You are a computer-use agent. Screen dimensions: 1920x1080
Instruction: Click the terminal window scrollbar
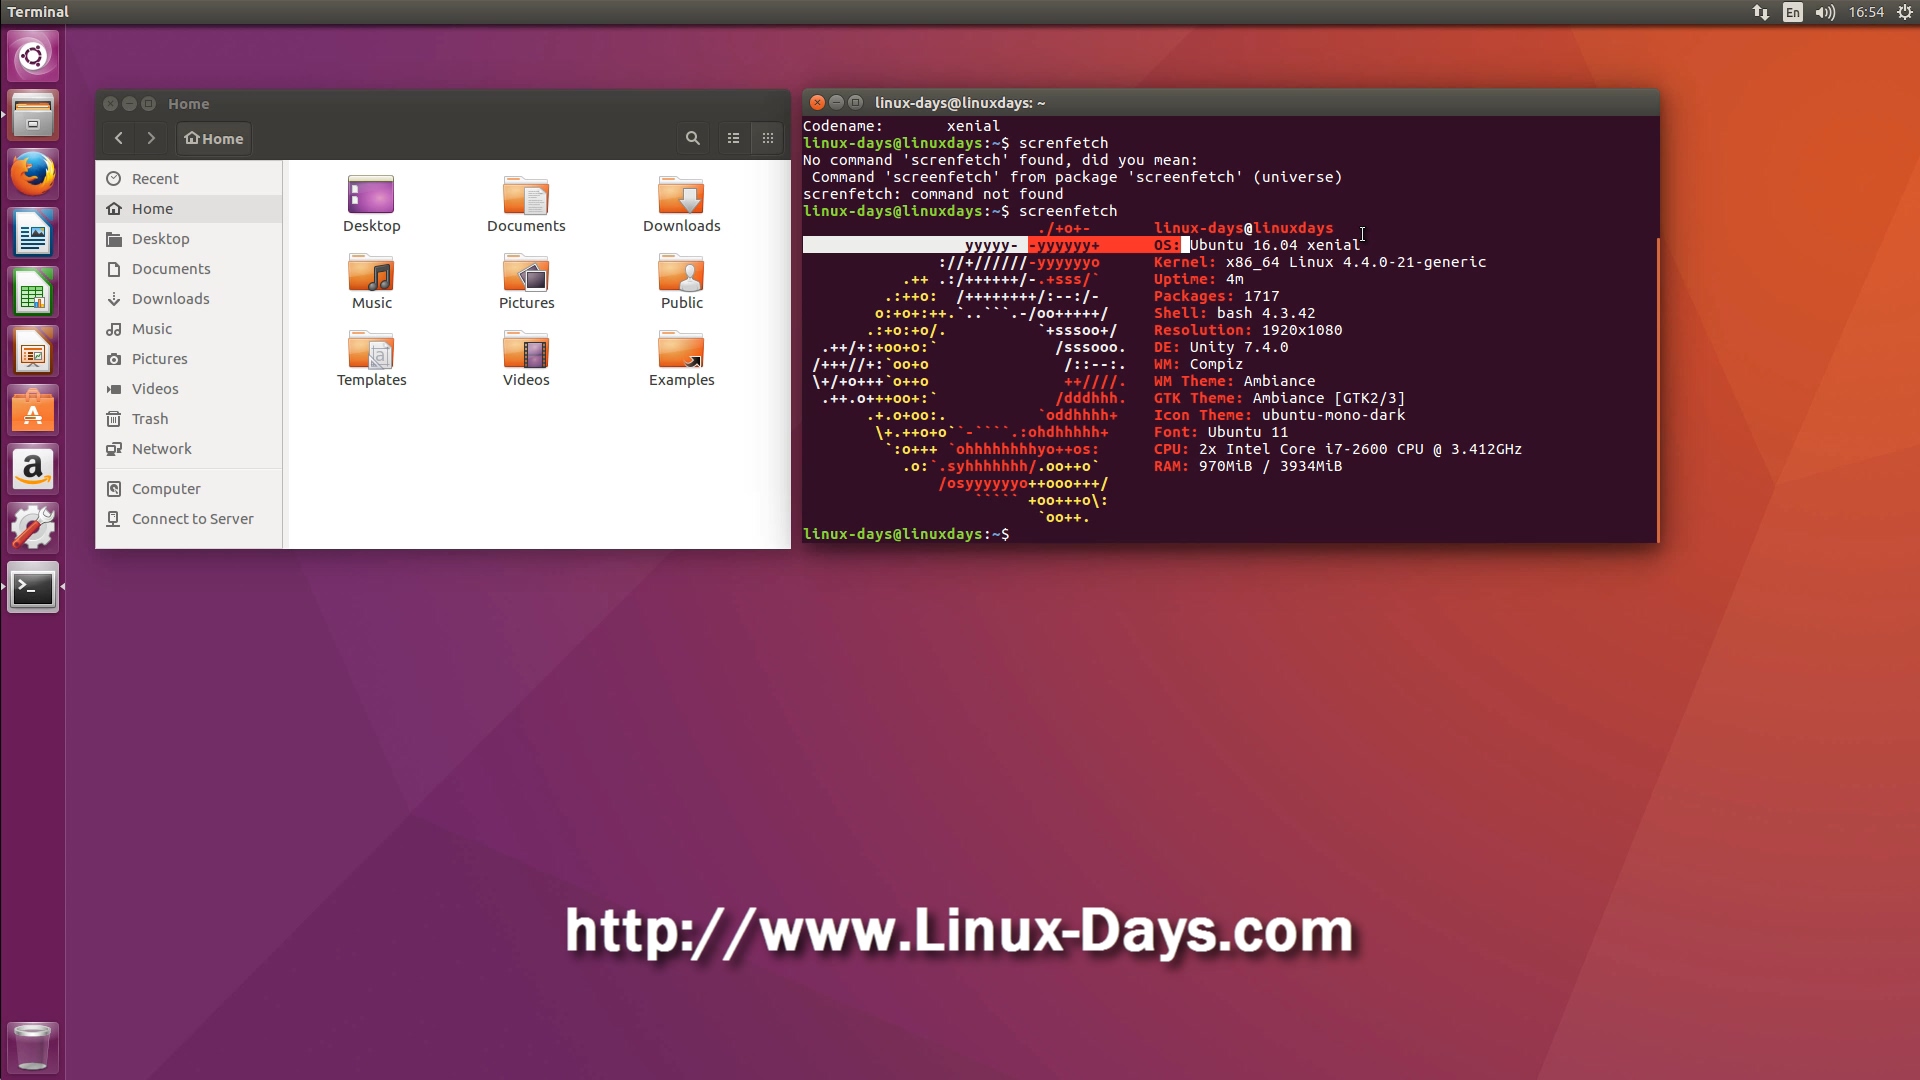click(x=1657, y=390)
